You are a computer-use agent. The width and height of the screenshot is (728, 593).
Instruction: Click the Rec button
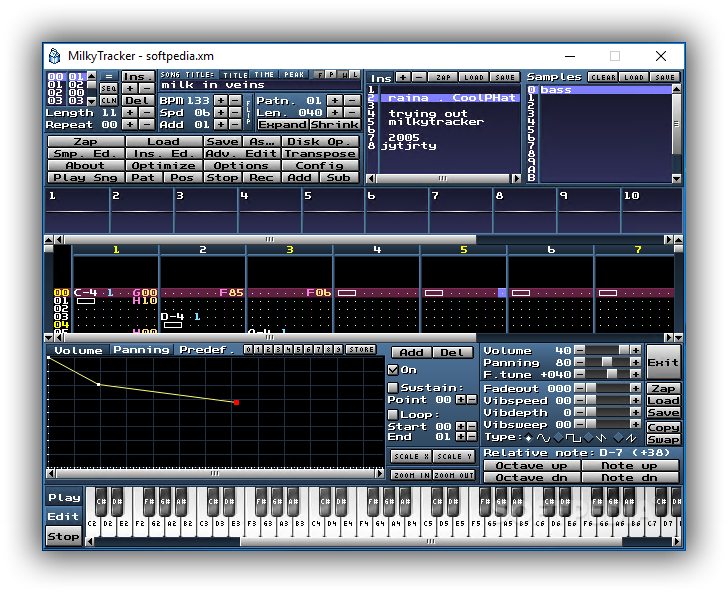click(x=261, y=177)
